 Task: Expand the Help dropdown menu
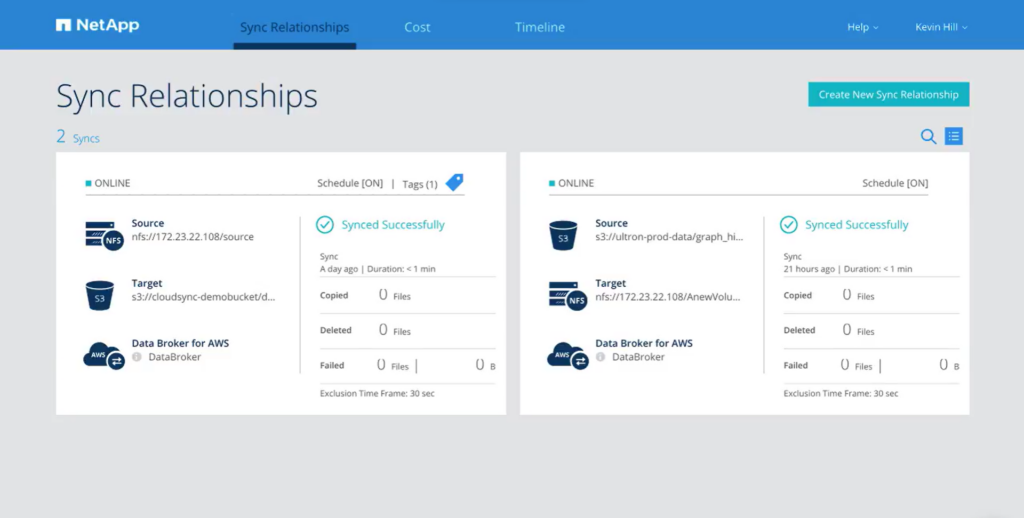[863, 27]
